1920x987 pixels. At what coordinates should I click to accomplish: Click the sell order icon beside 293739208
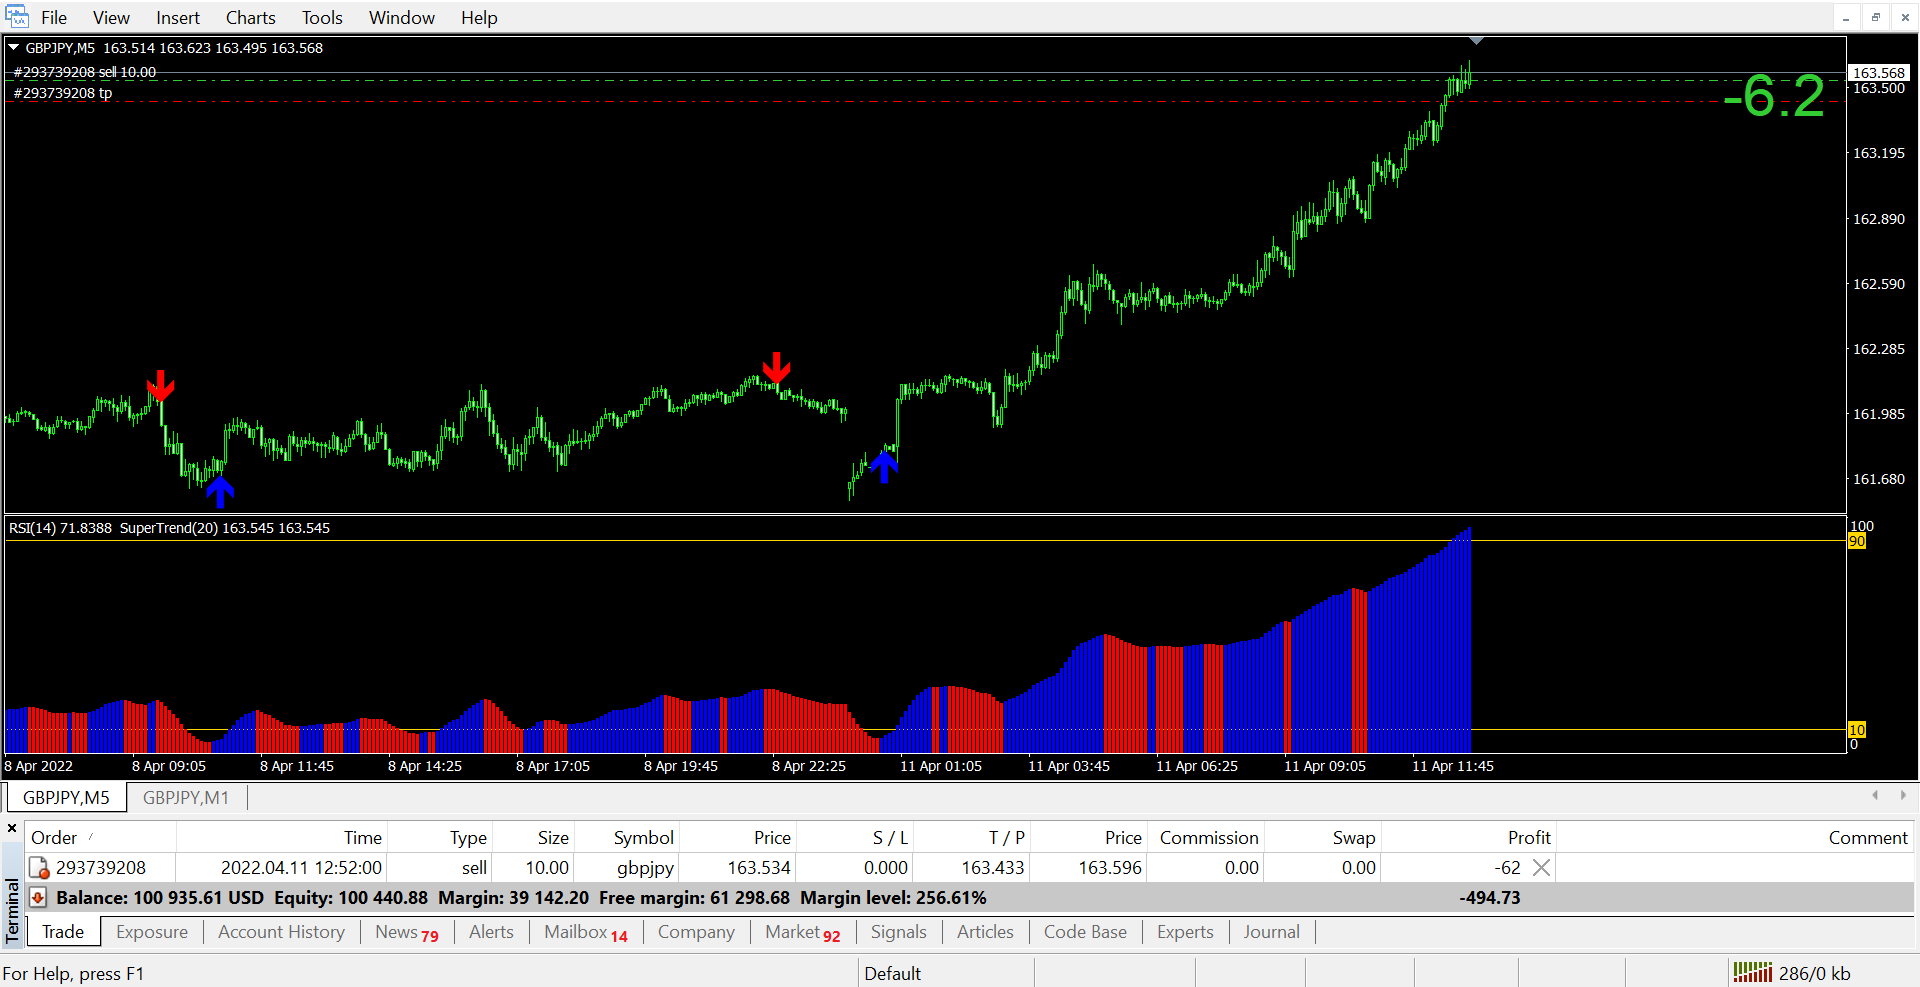click(39, 868)
